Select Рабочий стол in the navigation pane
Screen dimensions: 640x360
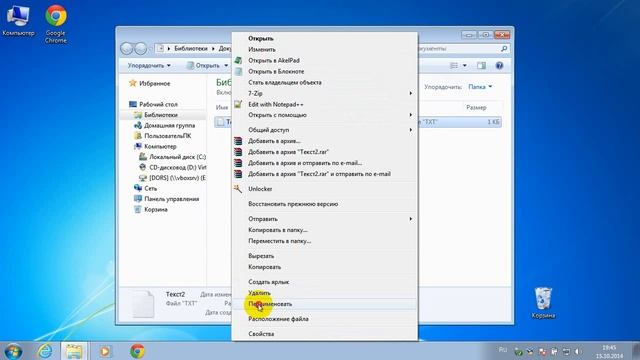158,104
